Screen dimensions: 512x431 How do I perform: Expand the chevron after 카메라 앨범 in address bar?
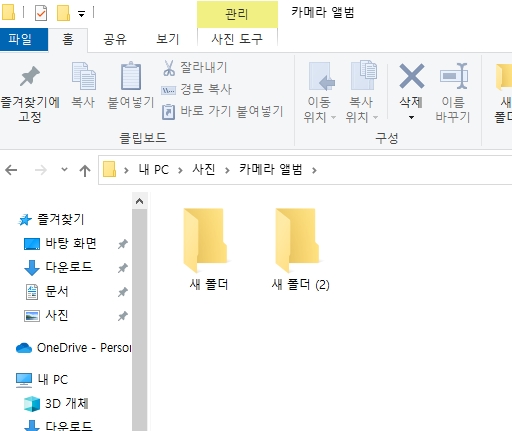[314, 170]
